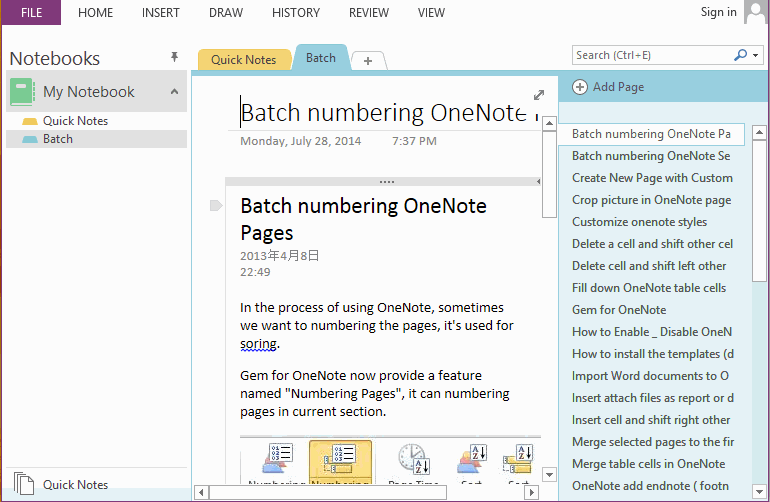Click the Sort pages A-Z icon in image

point(518,459)
